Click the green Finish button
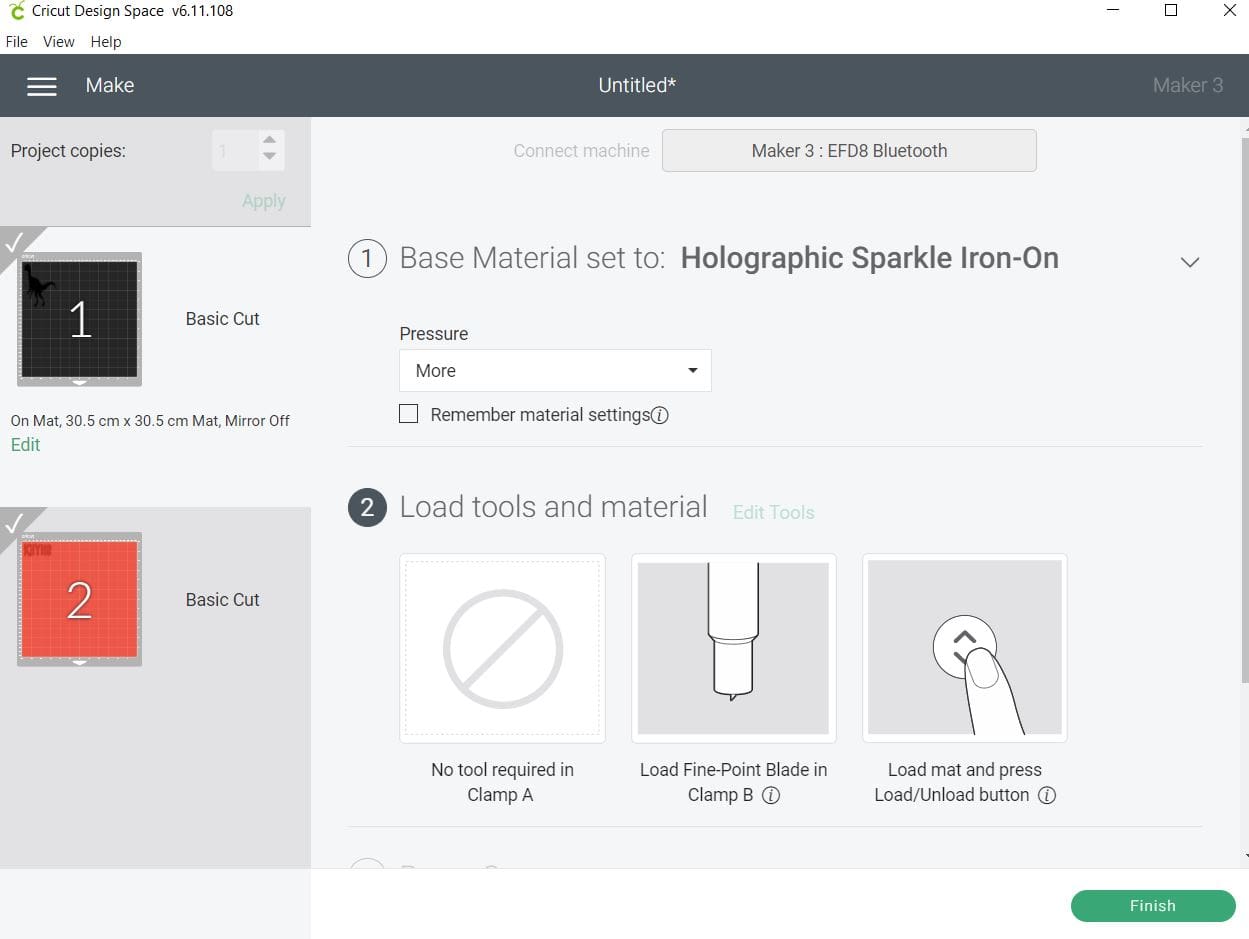Image resolution: width=1249 pixels, height=939 pixels. tap(1153, 906)
